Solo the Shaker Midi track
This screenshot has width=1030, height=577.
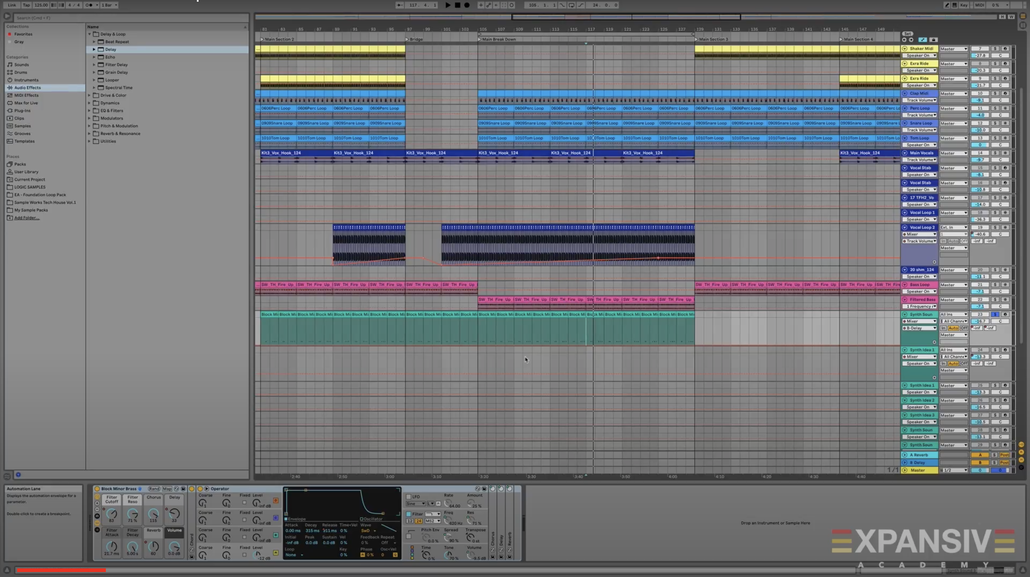tap(995, 49)
